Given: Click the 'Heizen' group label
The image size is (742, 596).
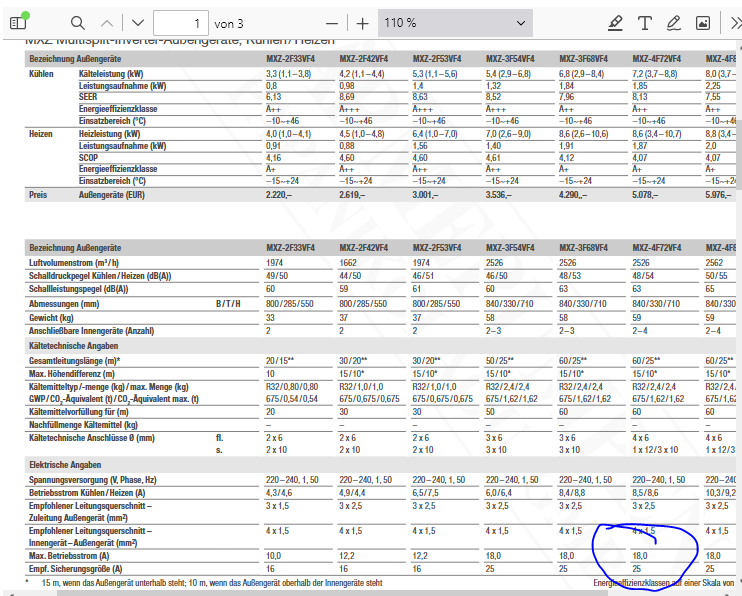Looking at the screenshot, I should (41, 134).
